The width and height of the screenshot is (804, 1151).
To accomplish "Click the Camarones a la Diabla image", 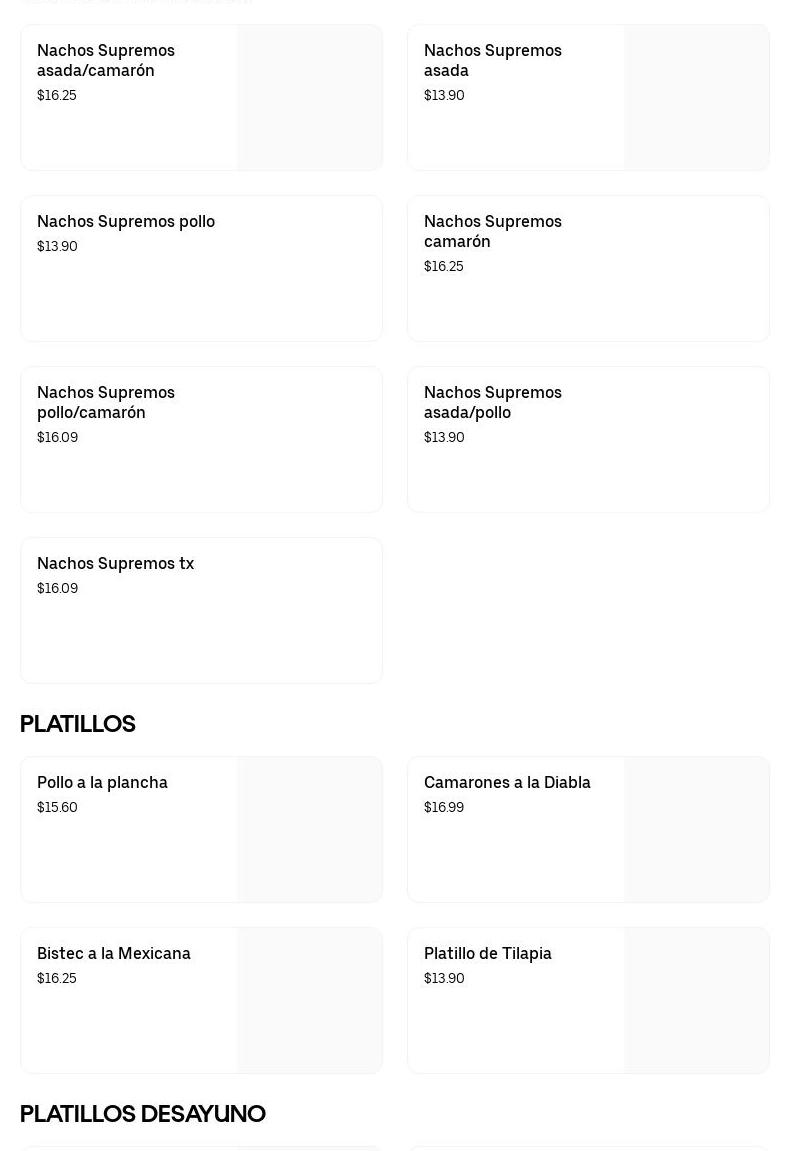I will 697,830.
